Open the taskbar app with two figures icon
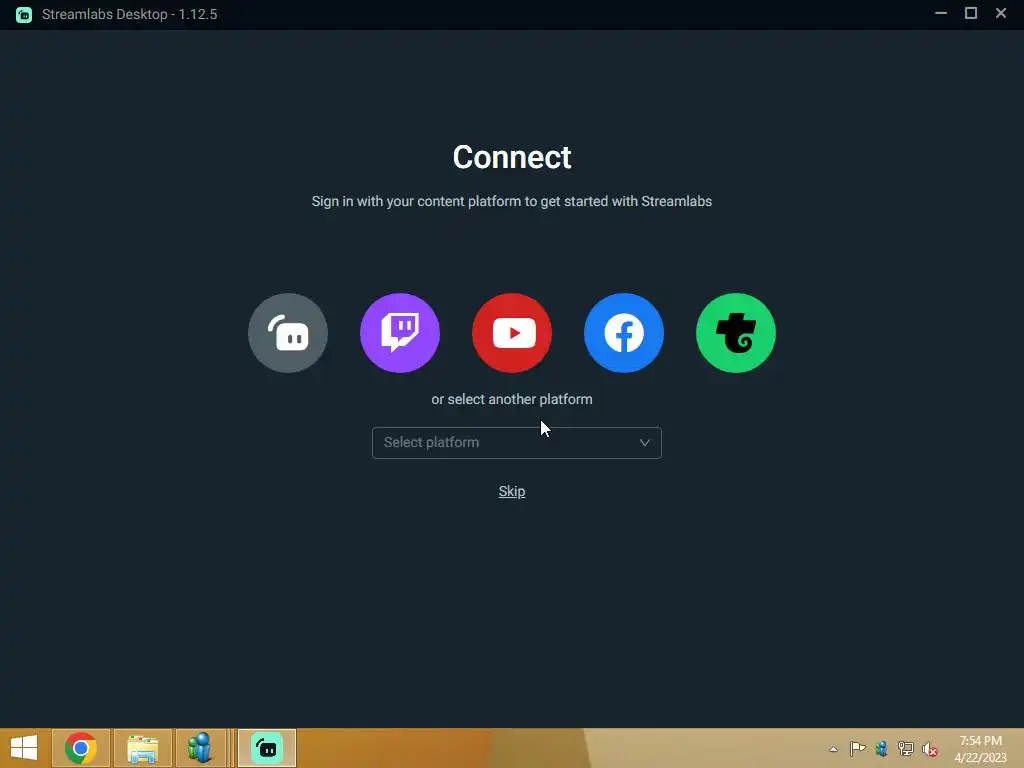 (x=200, y=748)
